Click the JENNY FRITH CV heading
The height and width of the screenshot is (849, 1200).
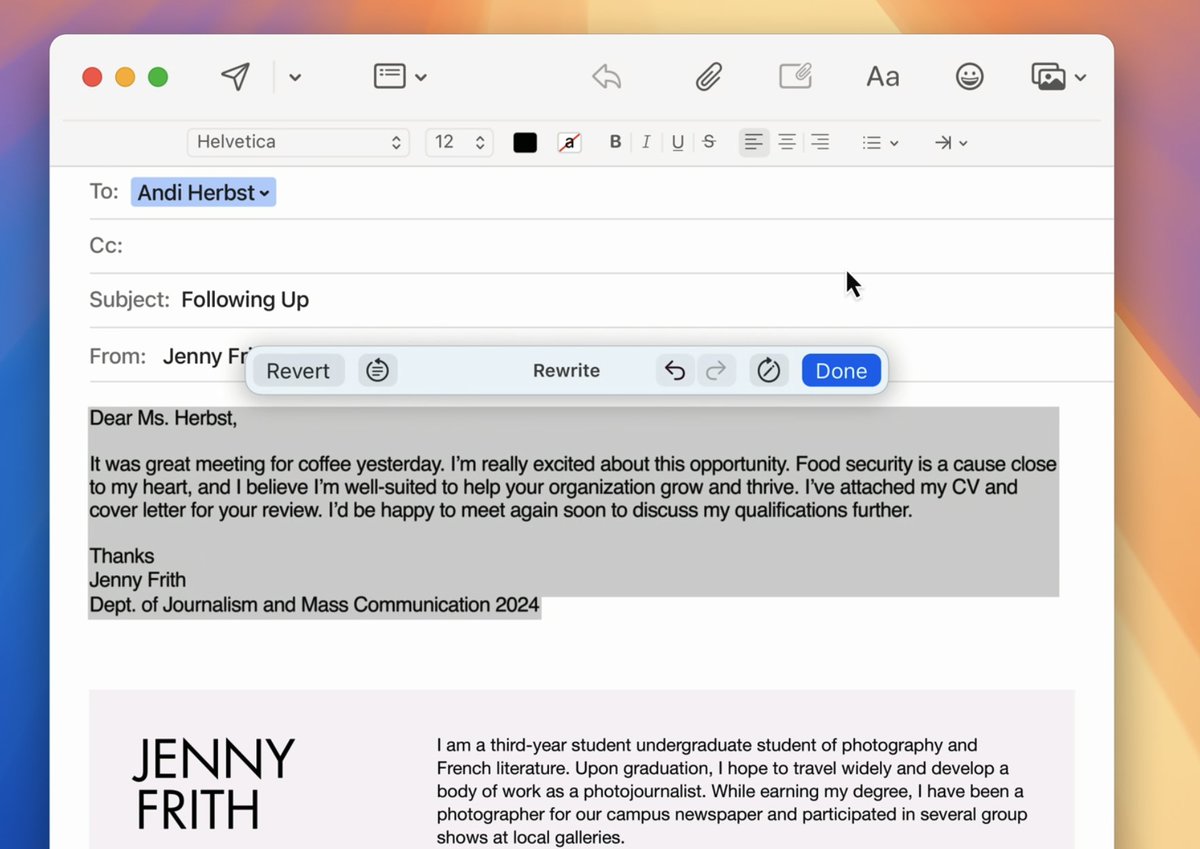pyautogui.click(x=213, y=784)
